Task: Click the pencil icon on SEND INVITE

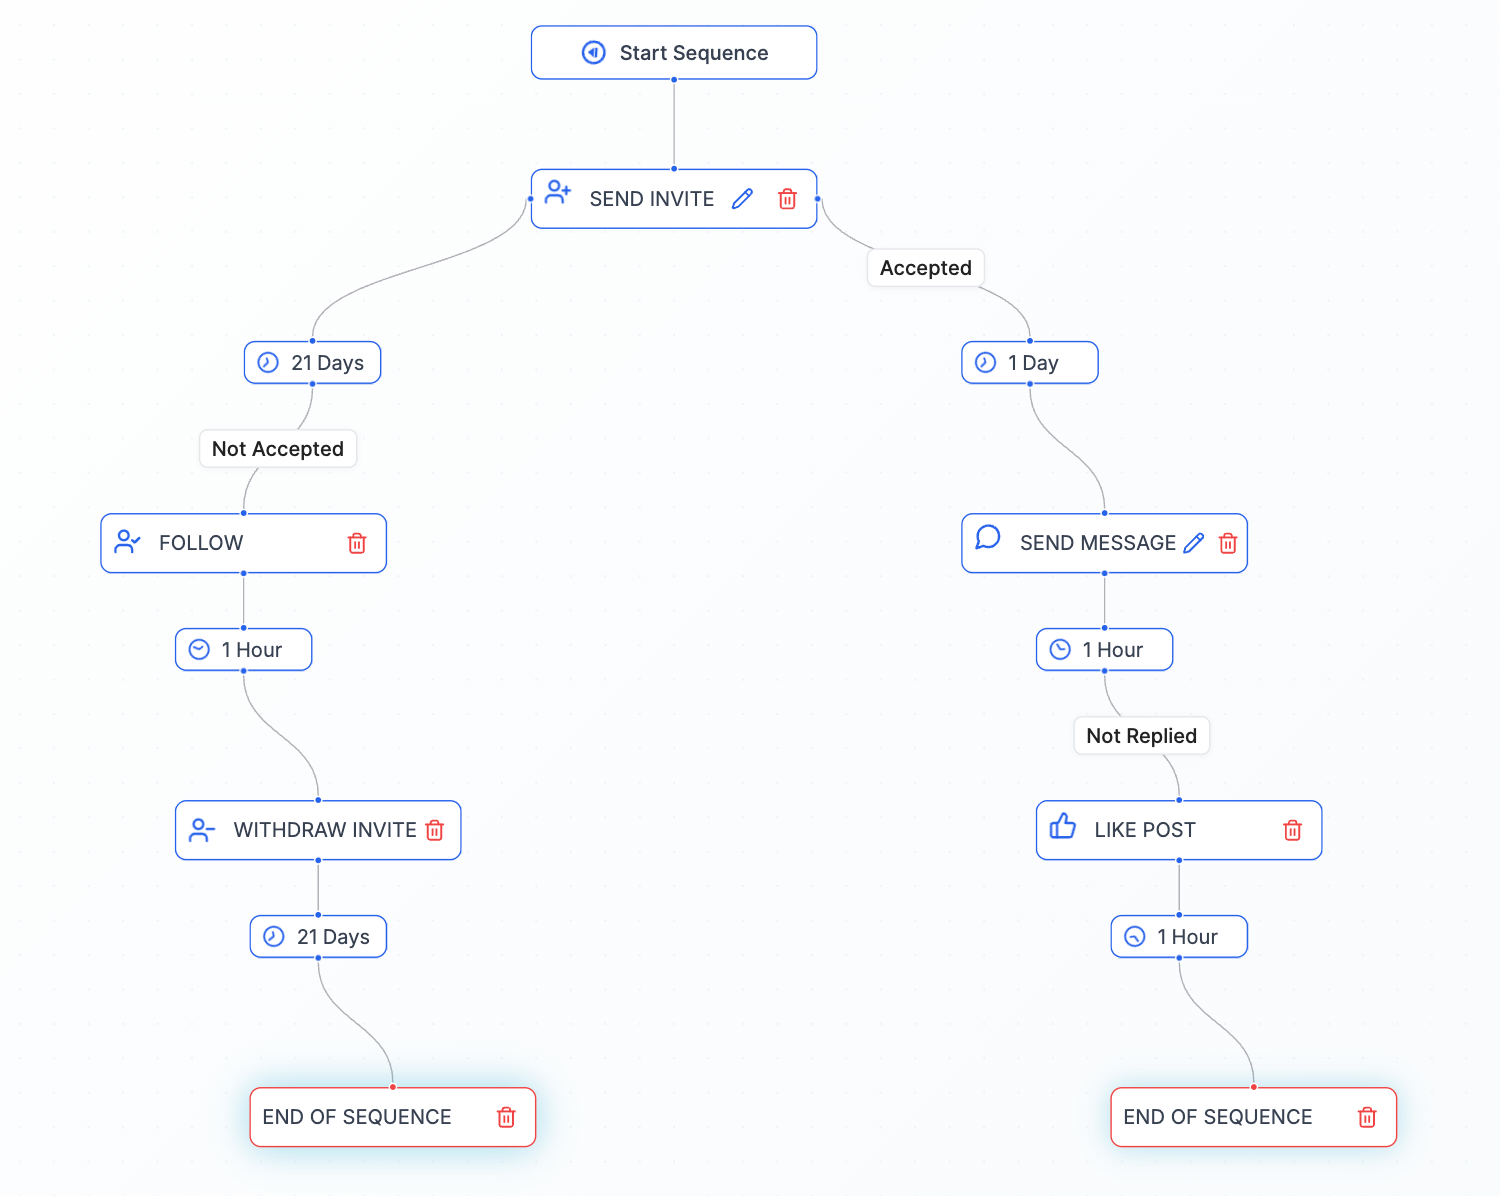Action: coord(742,199)
